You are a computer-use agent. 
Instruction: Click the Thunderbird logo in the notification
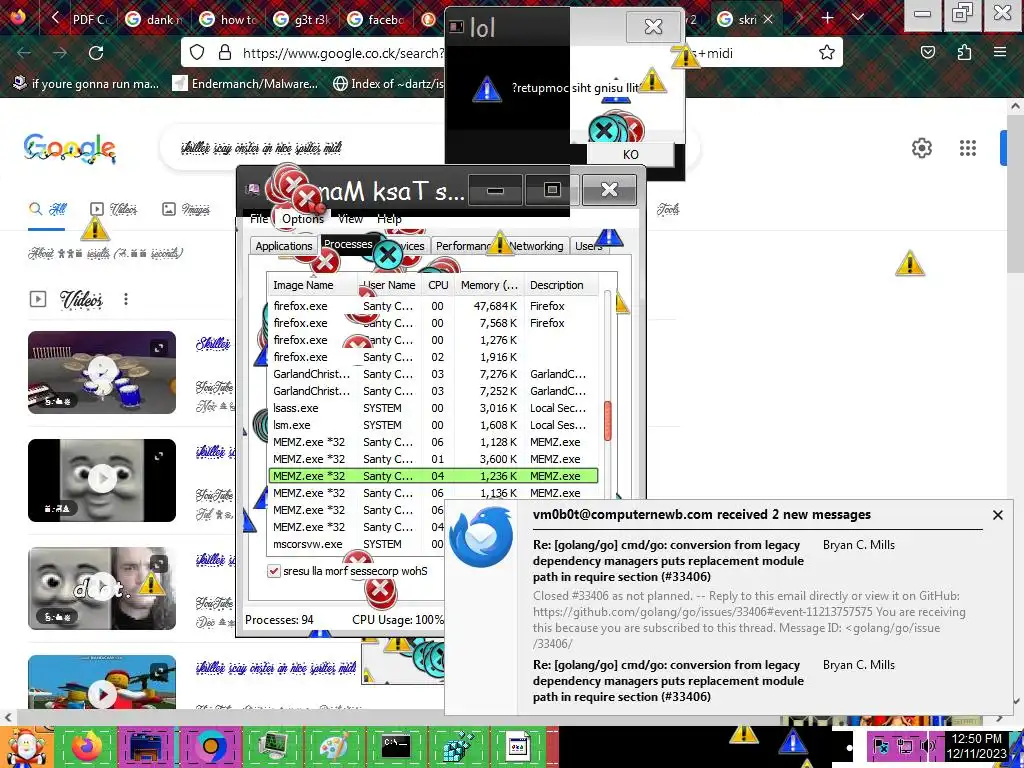(481, 537)
